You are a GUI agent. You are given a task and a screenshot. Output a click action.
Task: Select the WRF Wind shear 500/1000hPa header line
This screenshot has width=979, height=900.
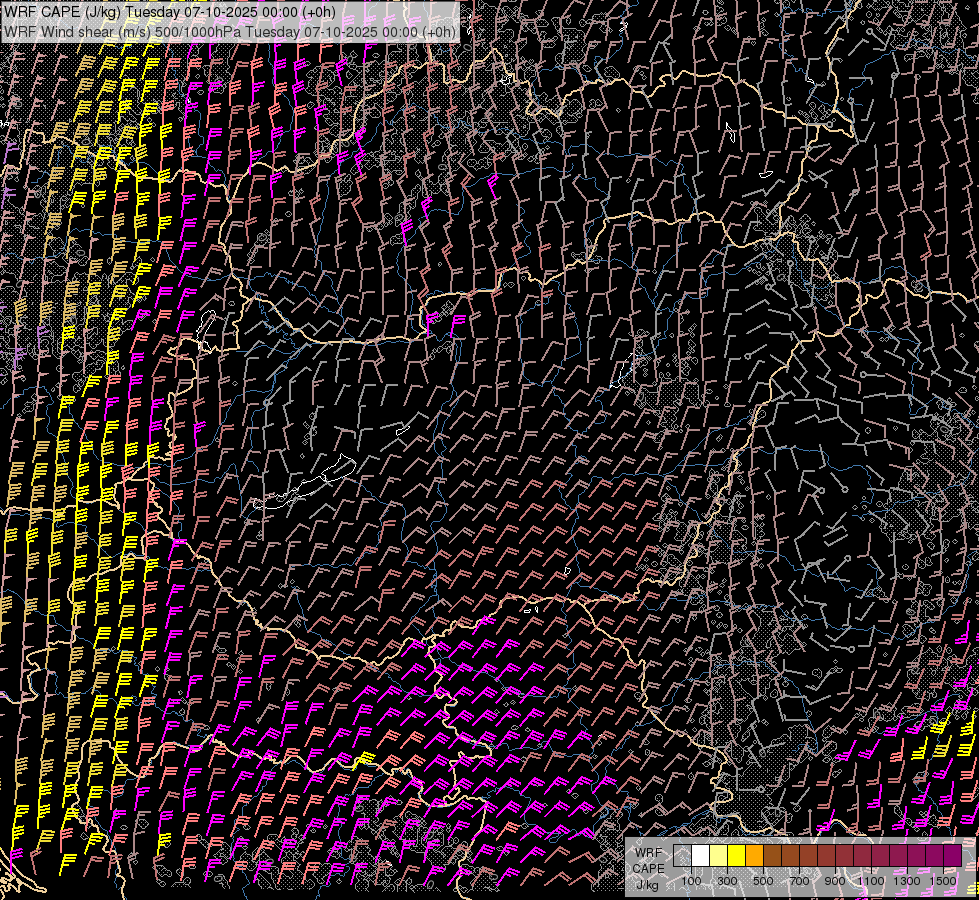pyautogui.click(x=230, y=31)
